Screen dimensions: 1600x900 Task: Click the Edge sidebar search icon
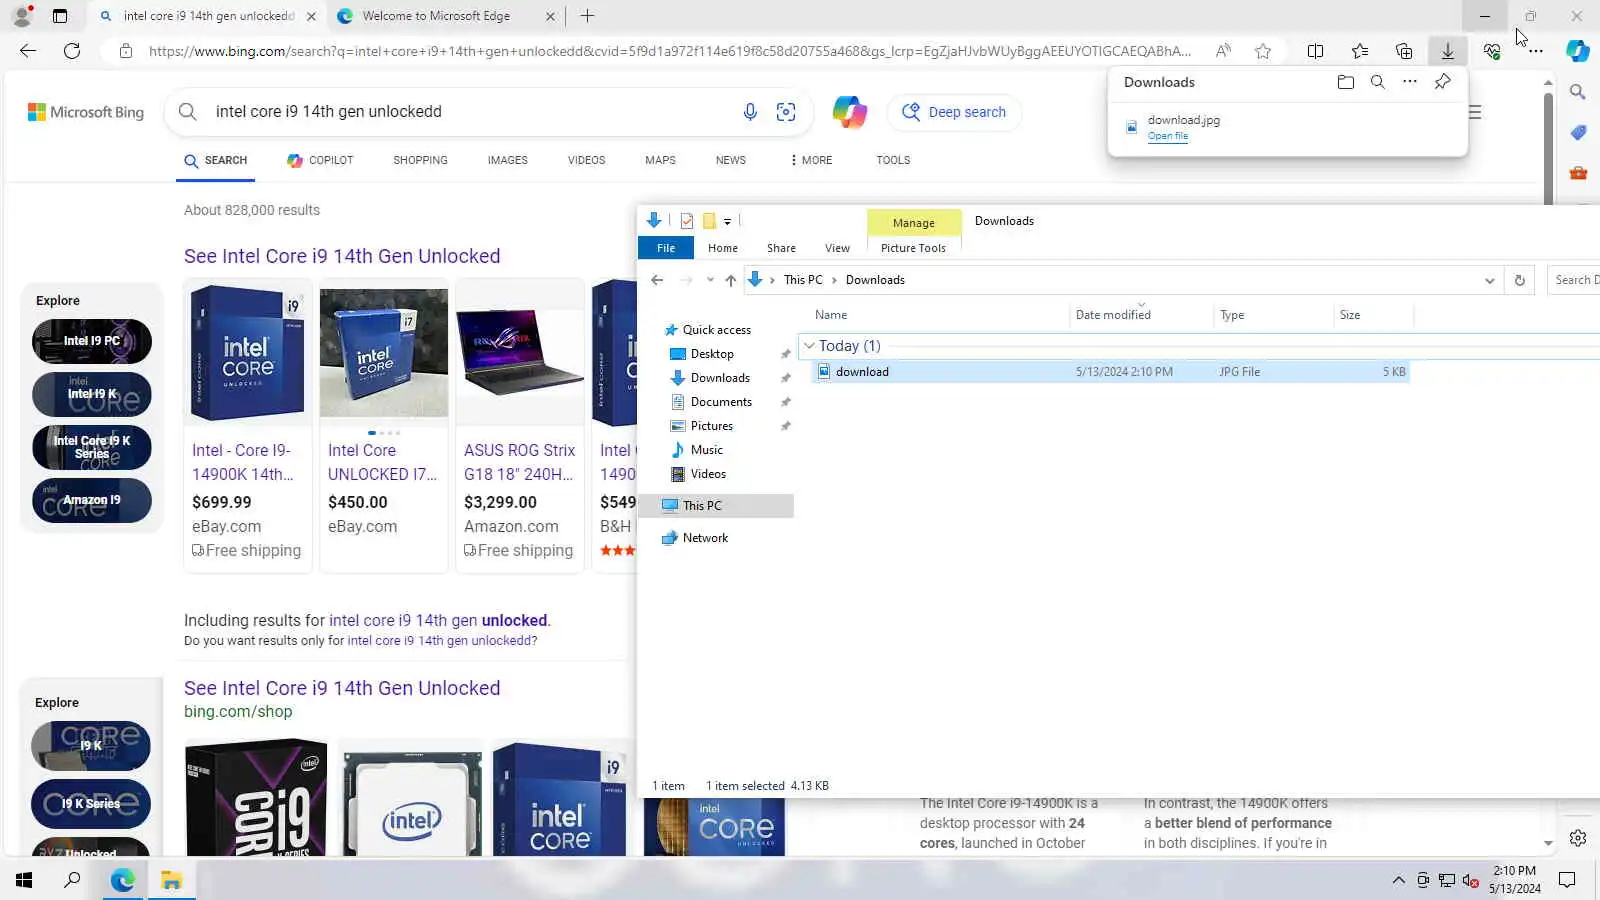click(1578, 92)
